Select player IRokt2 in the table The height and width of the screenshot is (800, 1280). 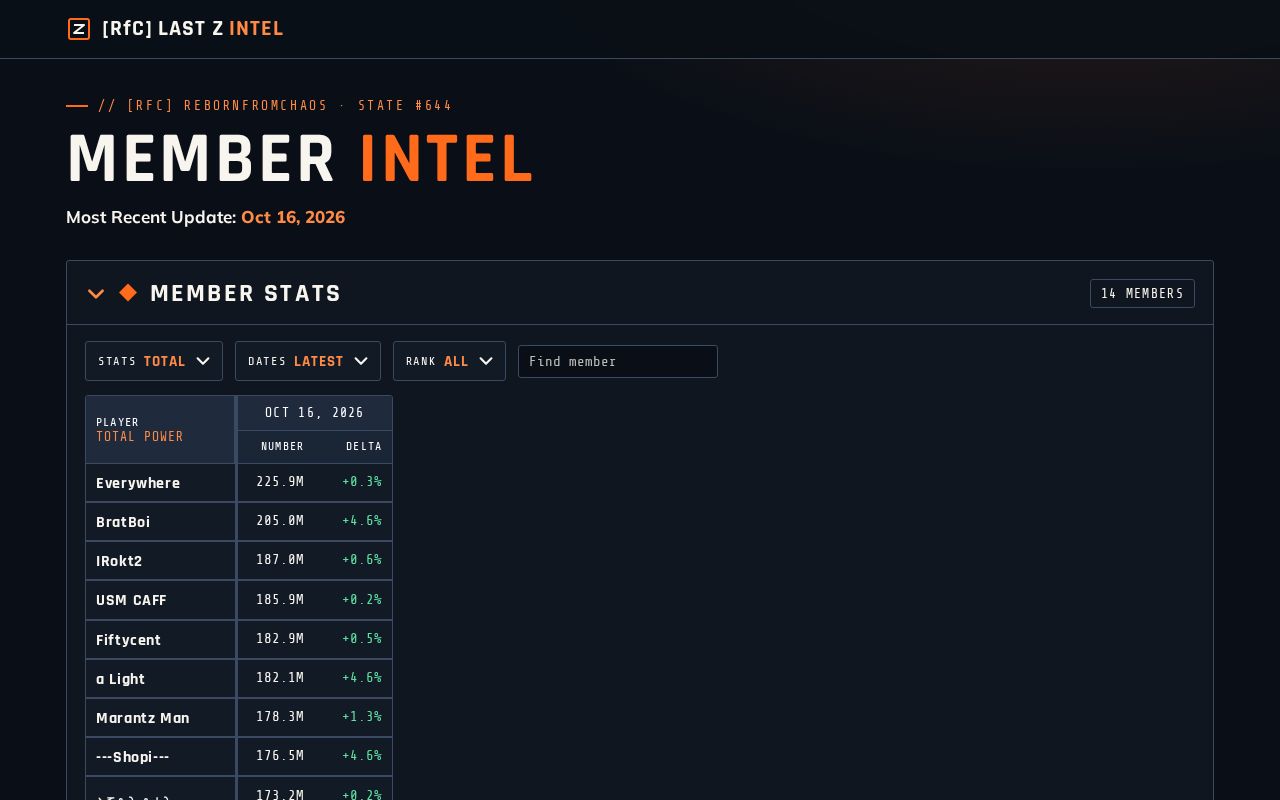(x=119, y=561)
